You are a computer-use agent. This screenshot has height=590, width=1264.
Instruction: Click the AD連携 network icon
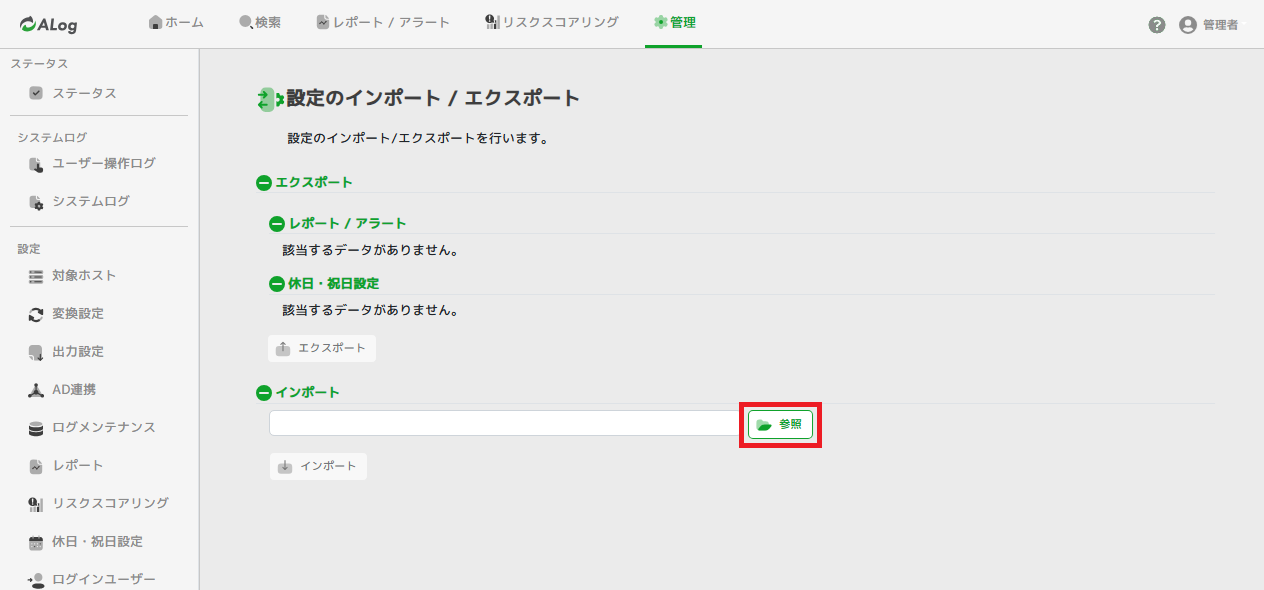pyautogui.click(x=36, y=390)
